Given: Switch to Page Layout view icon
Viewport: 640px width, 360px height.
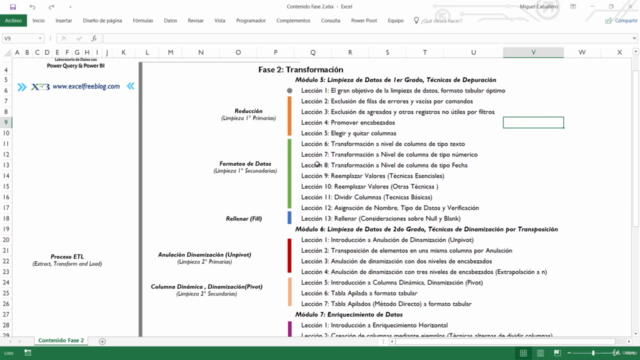Looking at the screenshot, I should pos(540,353).
